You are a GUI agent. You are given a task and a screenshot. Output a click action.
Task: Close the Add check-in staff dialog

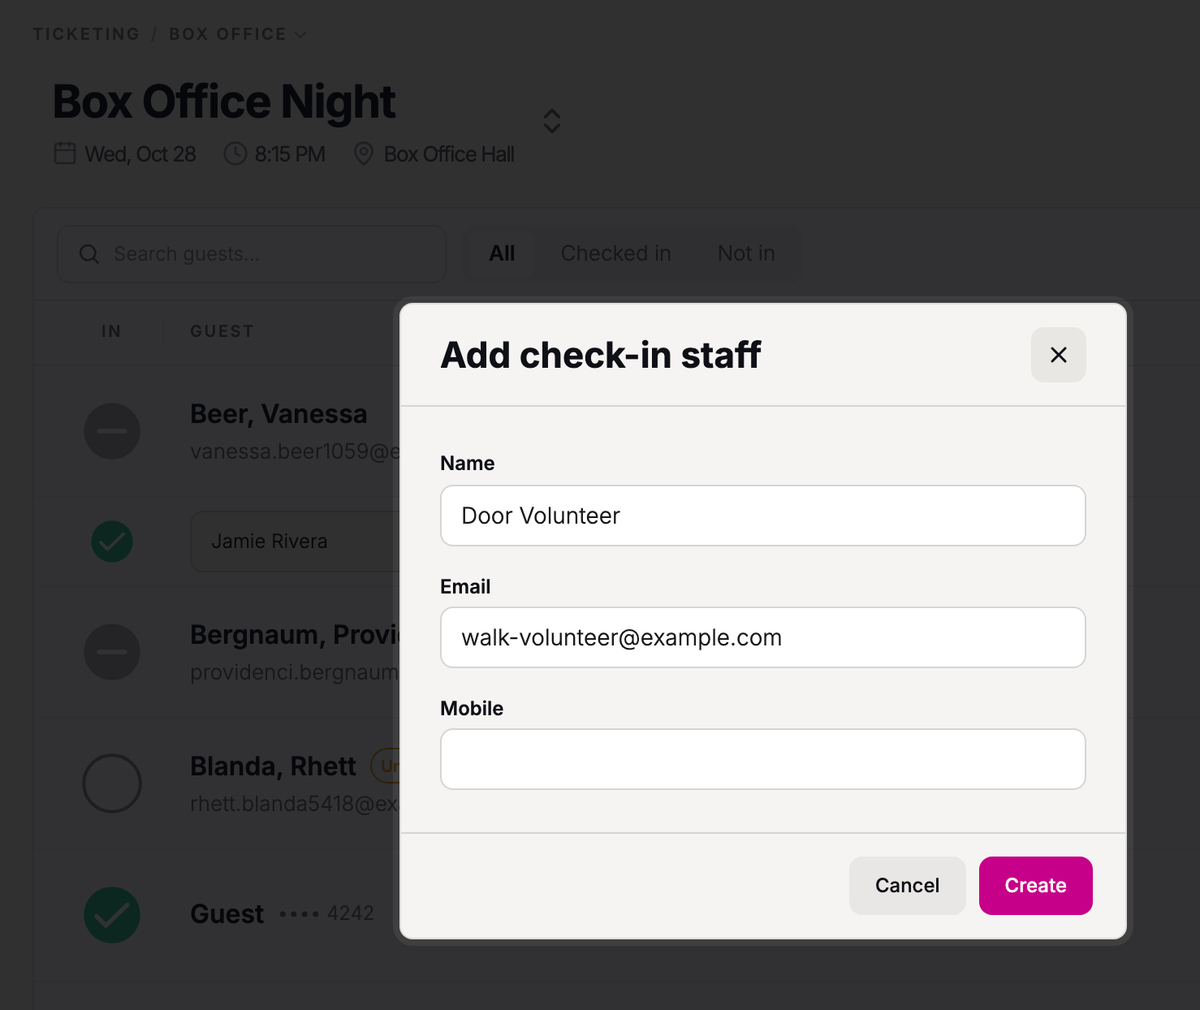click(1058, 355)
